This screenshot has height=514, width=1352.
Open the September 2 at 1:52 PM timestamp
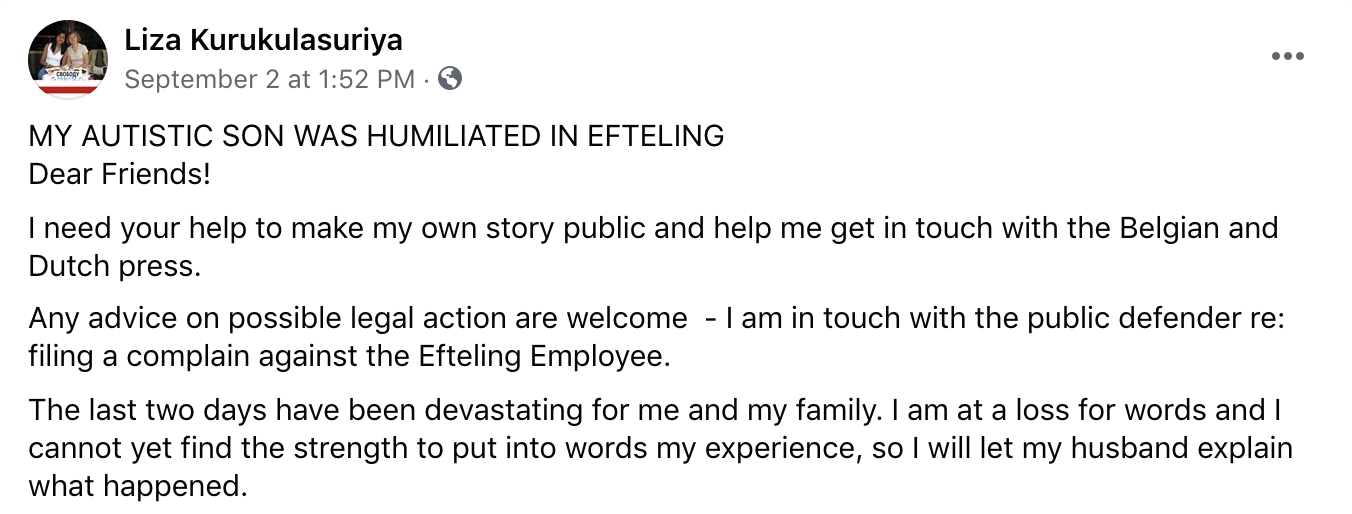pos(269,79)
